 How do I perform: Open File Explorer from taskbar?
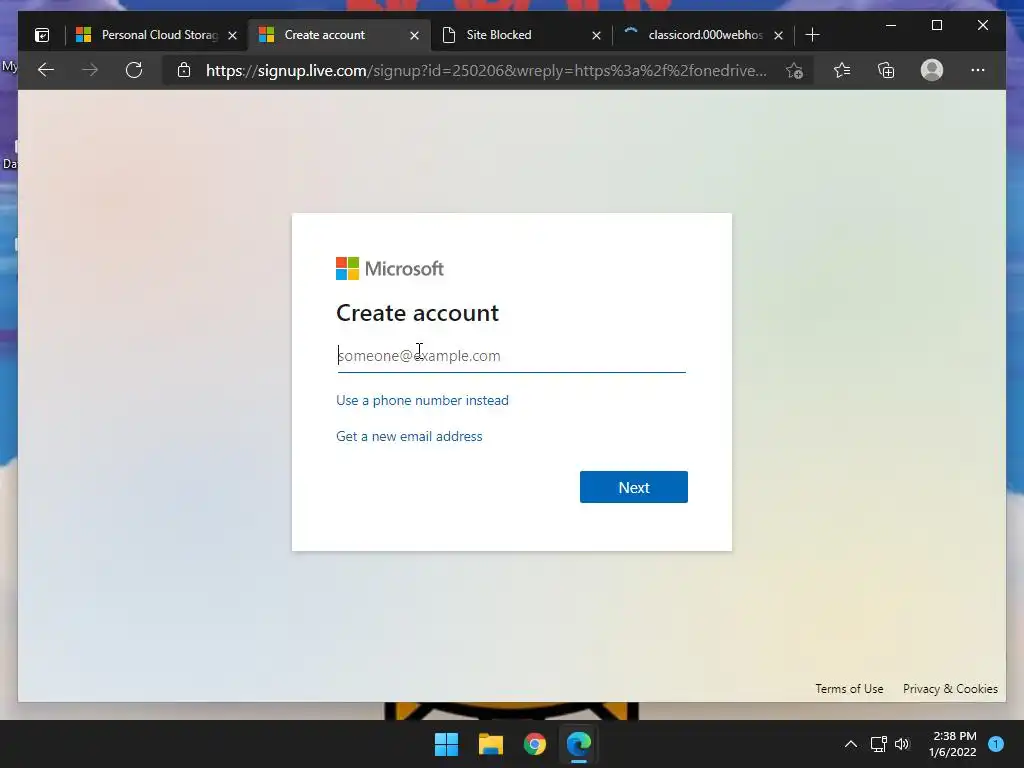490,744
